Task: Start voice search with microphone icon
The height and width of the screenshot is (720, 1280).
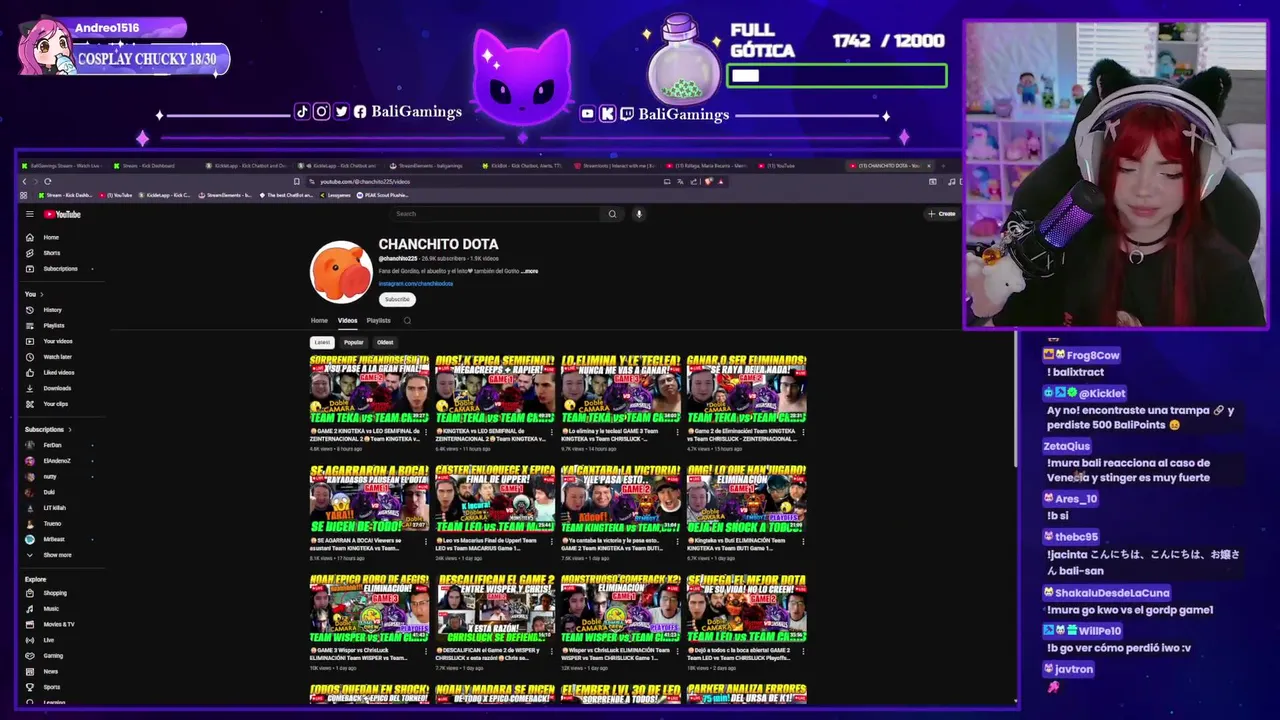Action: pyautogui.click(x=638, y=214)
